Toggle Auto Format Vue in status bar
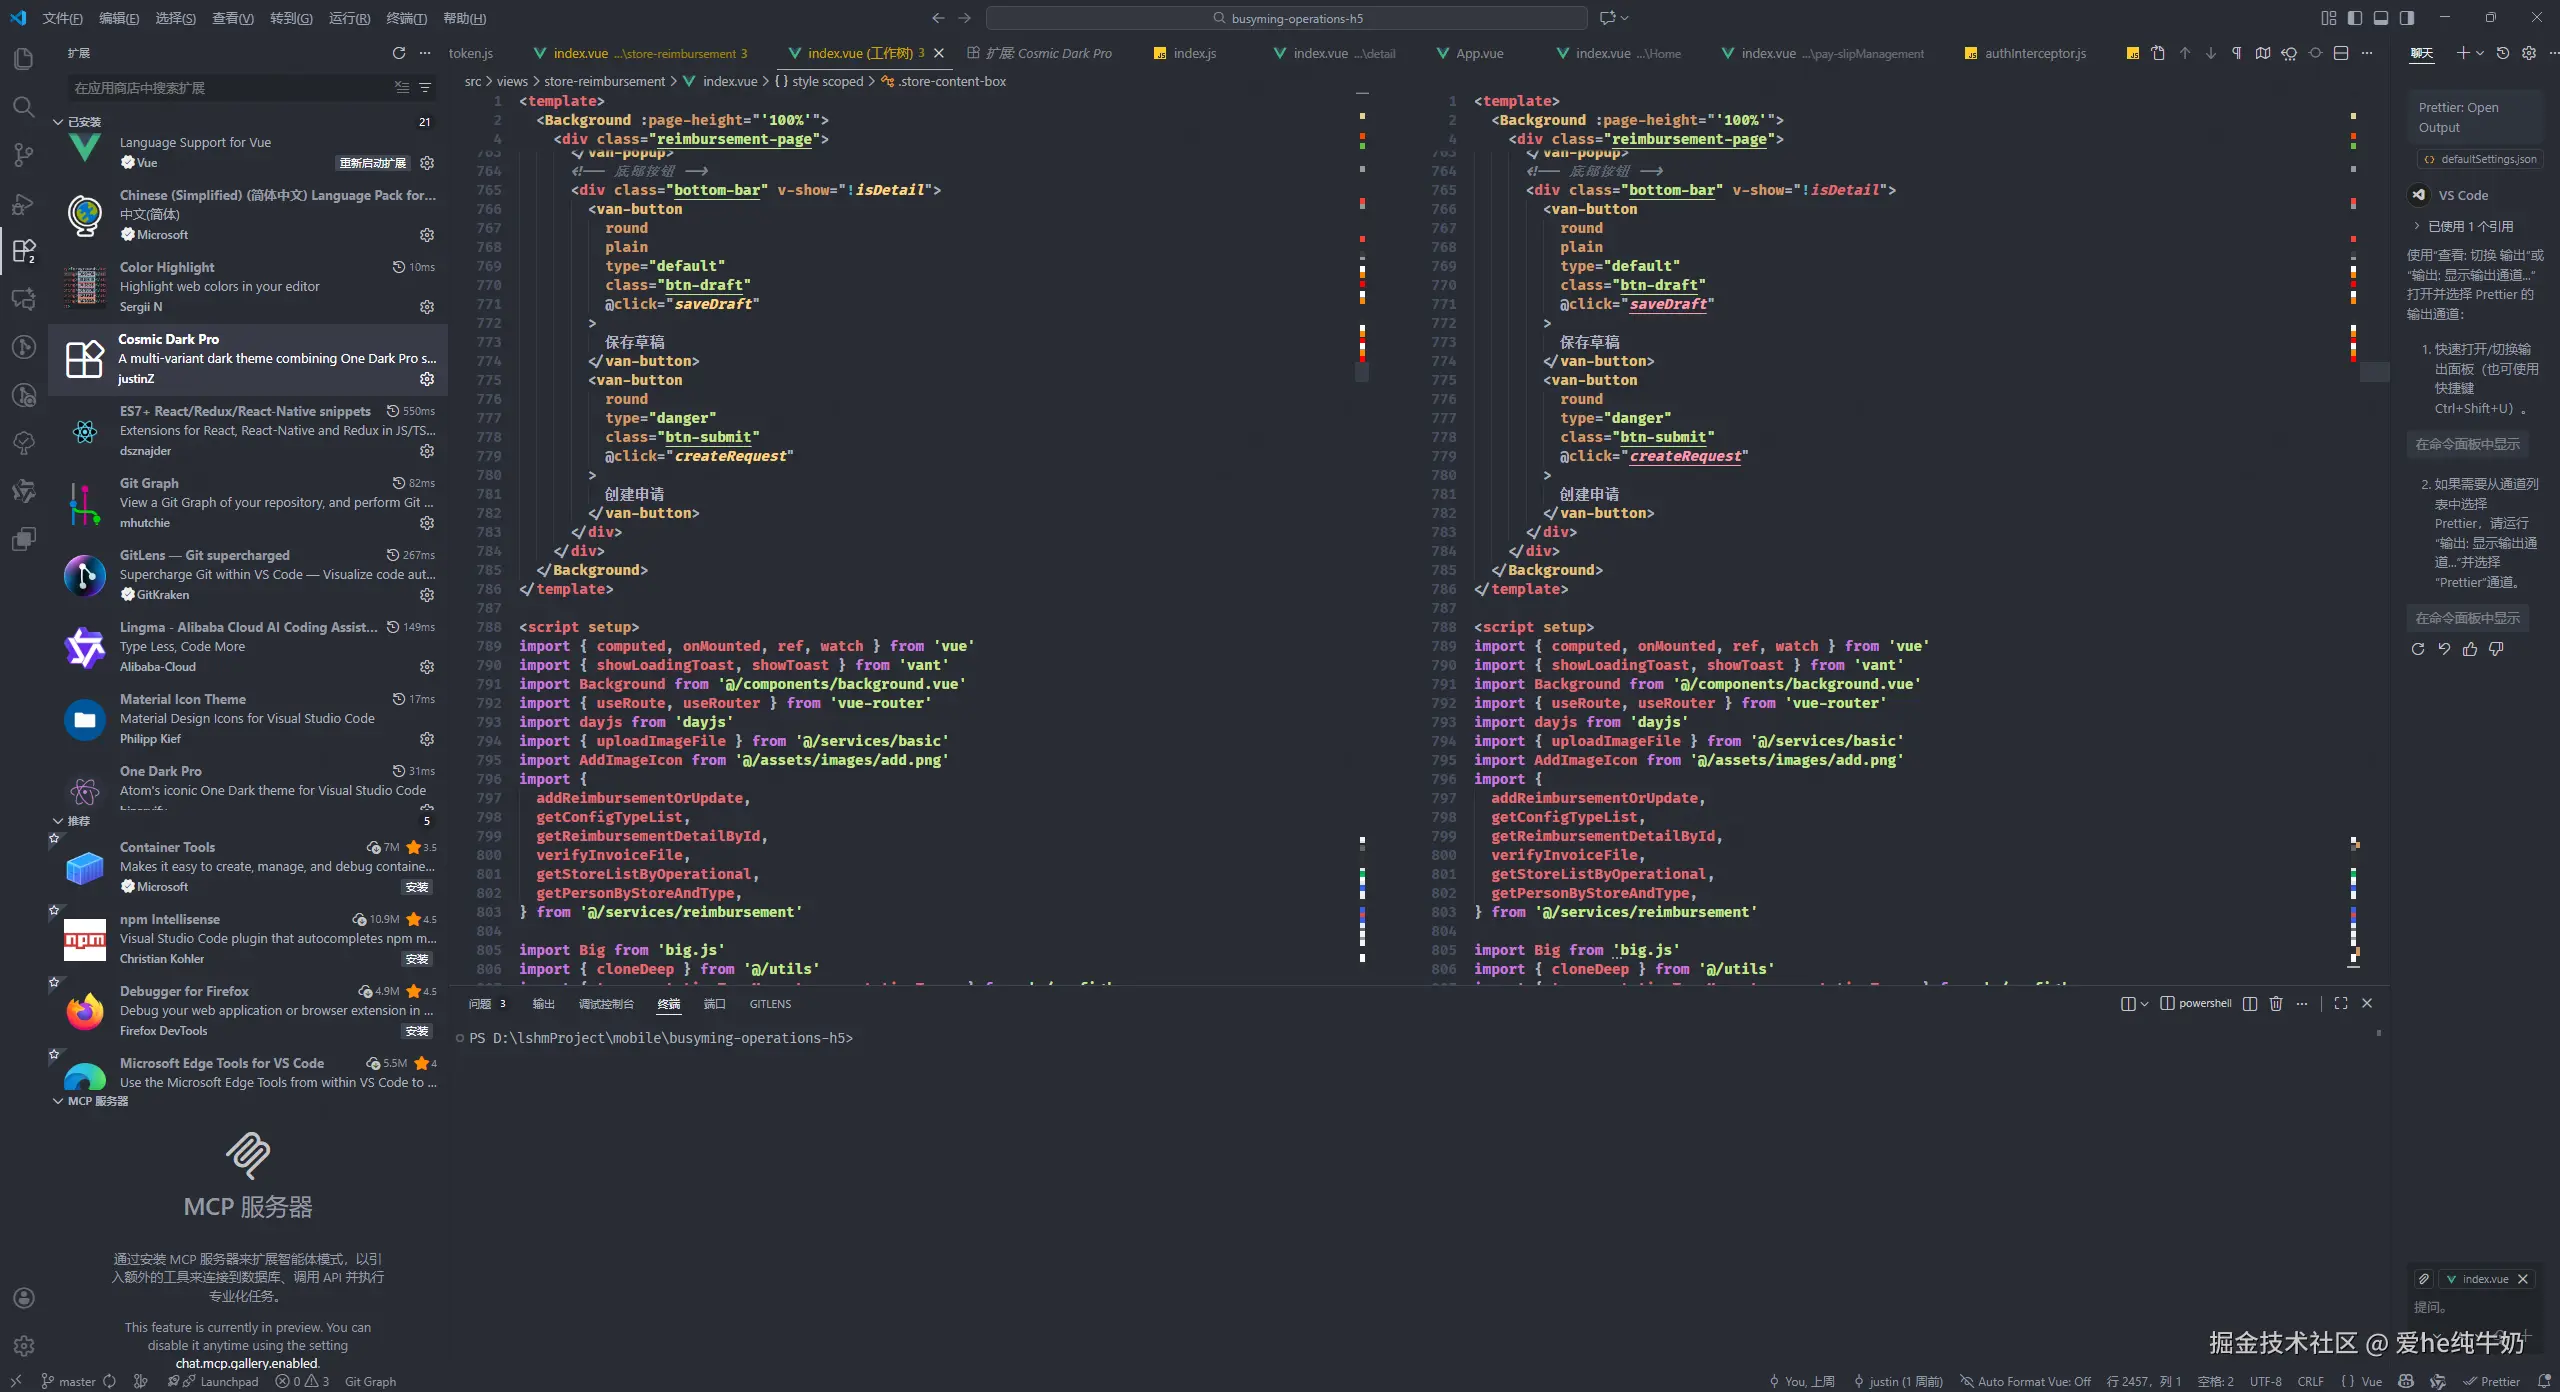 click(2025, 1381)
